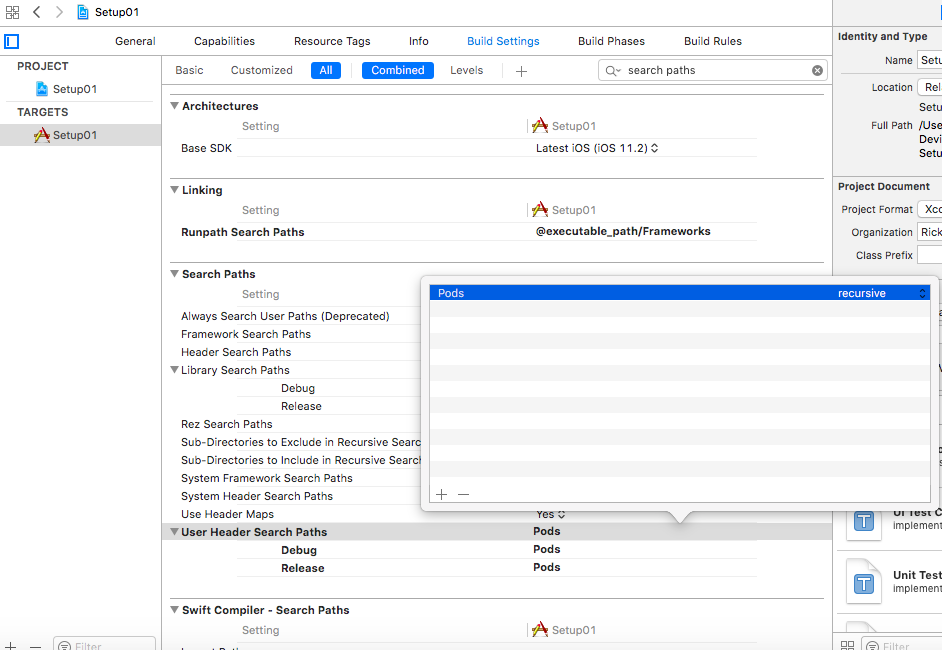Select Rez Search Paths row
Image resolution: width=942 pixels, height=650 pixels.
pyautogui.click(x=226, y=424)
